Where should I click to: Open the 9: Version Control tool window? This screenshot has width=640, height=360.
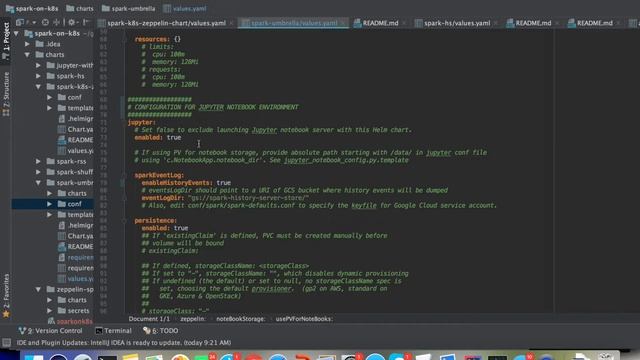(x=50, y=331)
